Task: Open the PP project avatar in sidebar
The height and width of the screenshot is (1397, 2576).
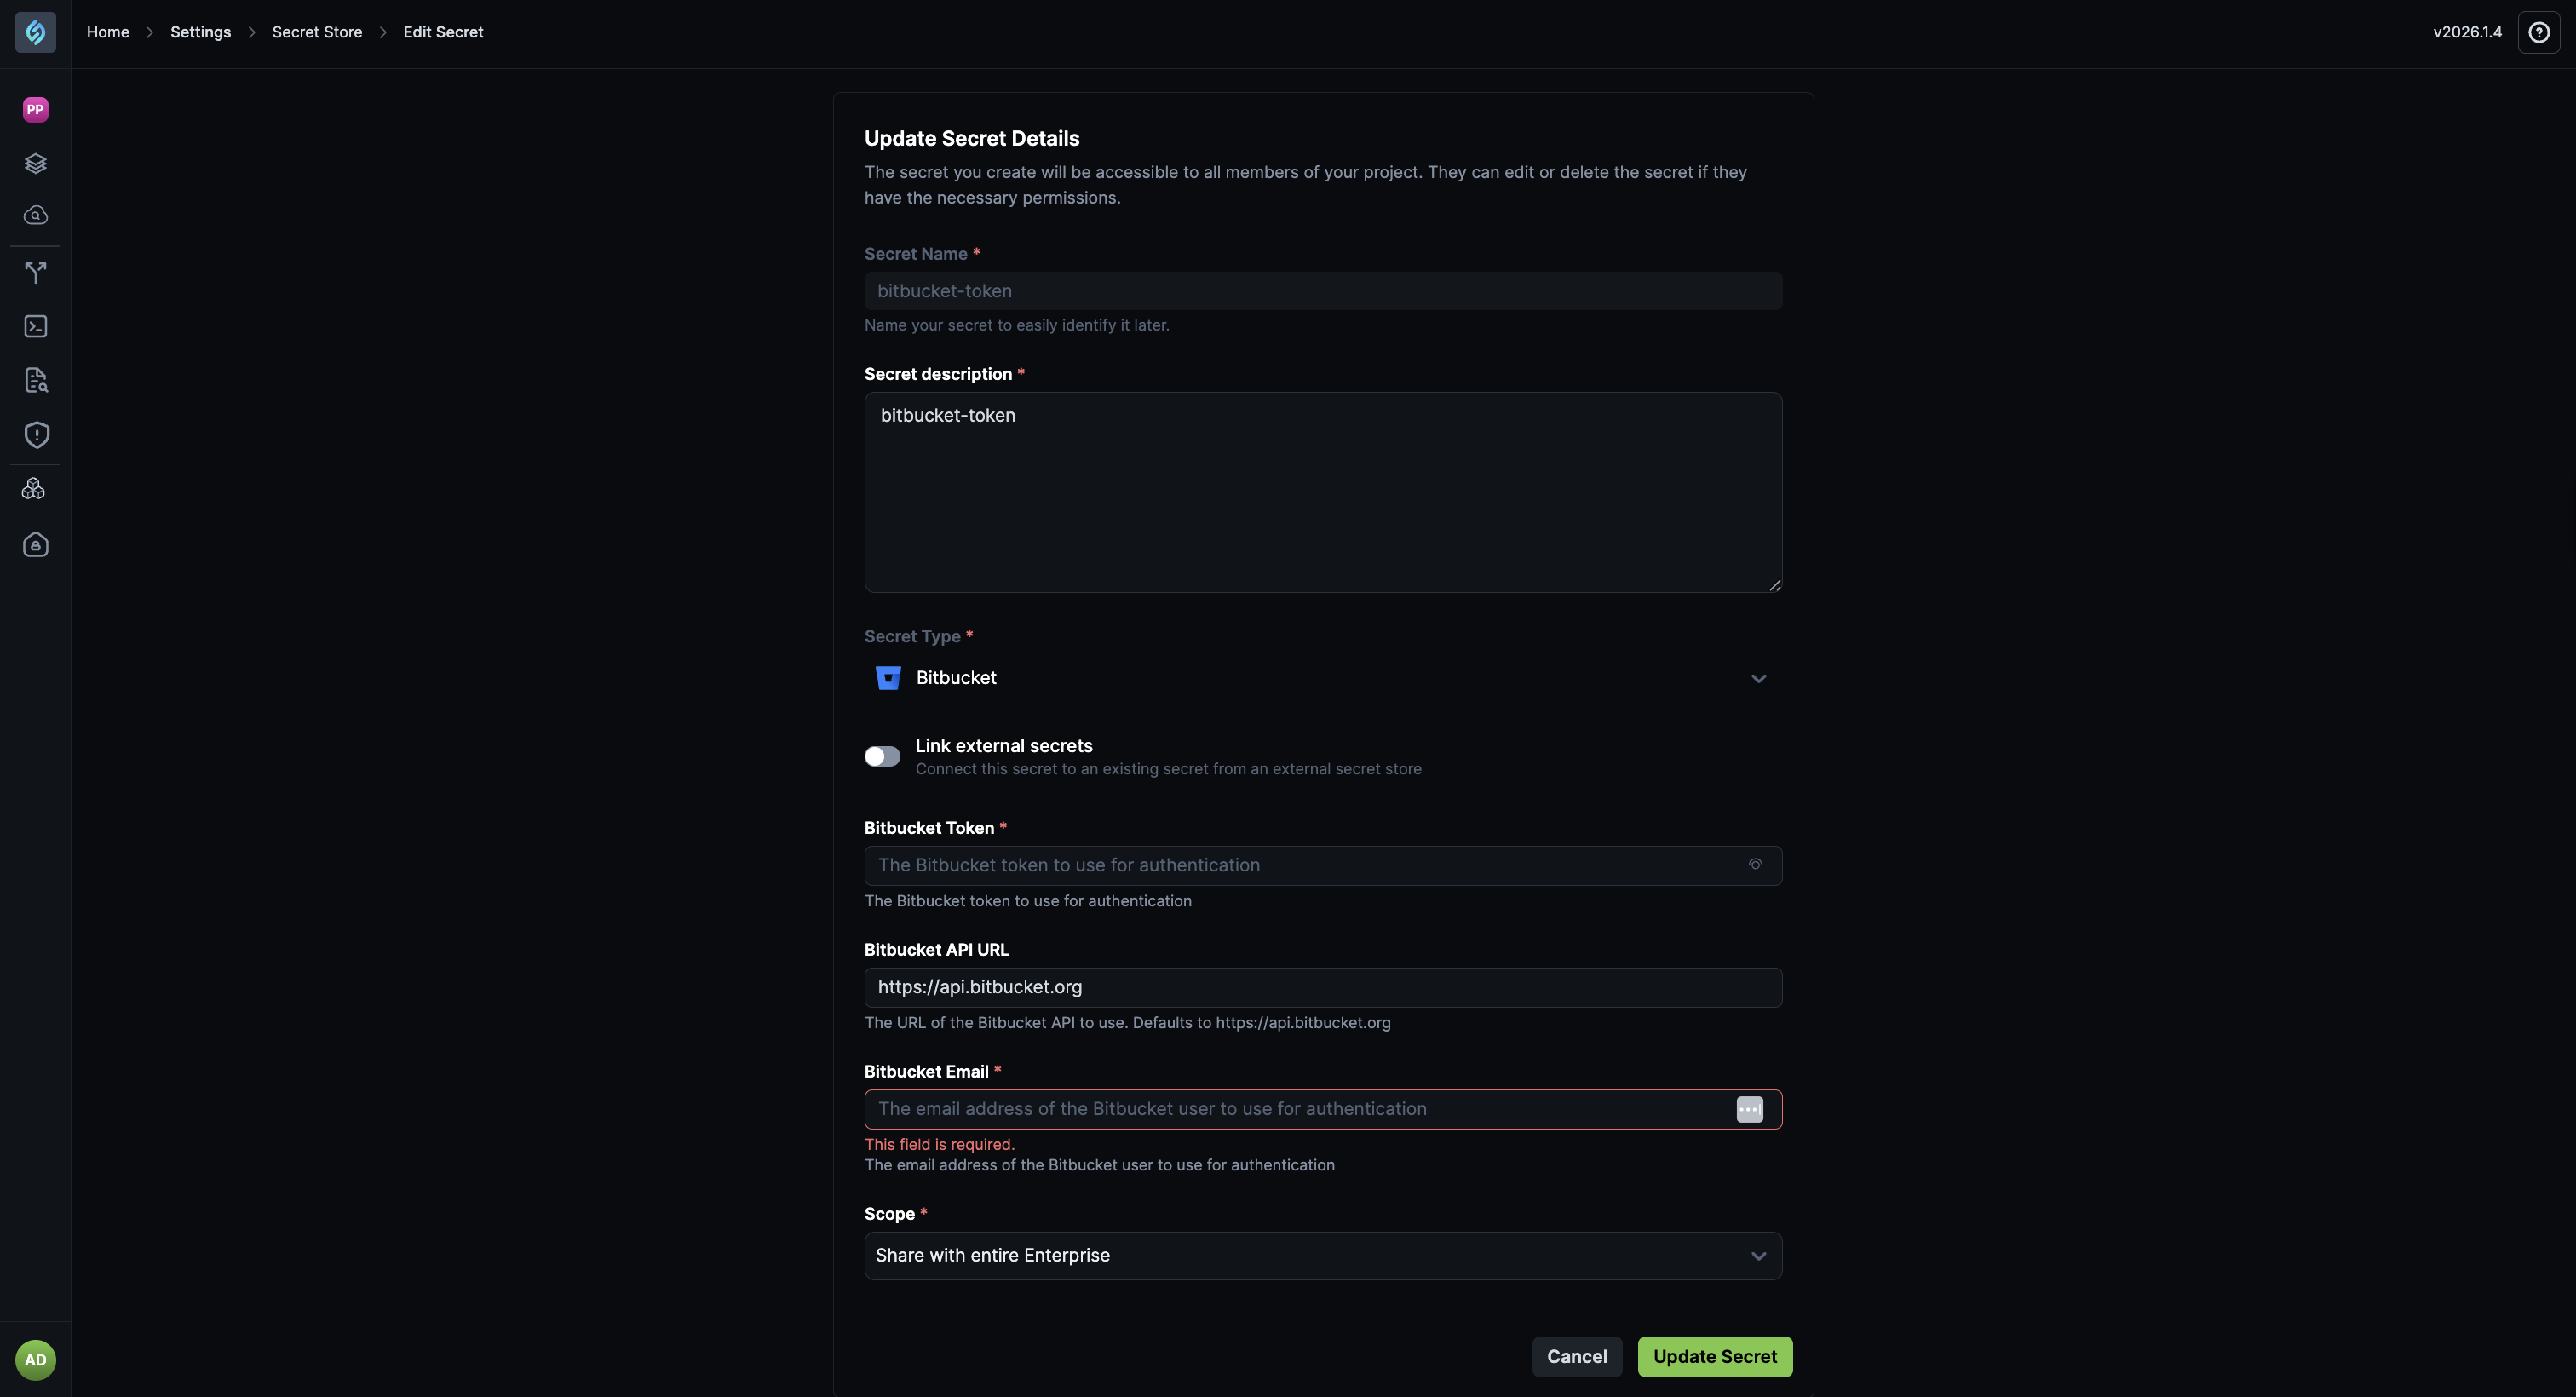Action: point(36,109)
